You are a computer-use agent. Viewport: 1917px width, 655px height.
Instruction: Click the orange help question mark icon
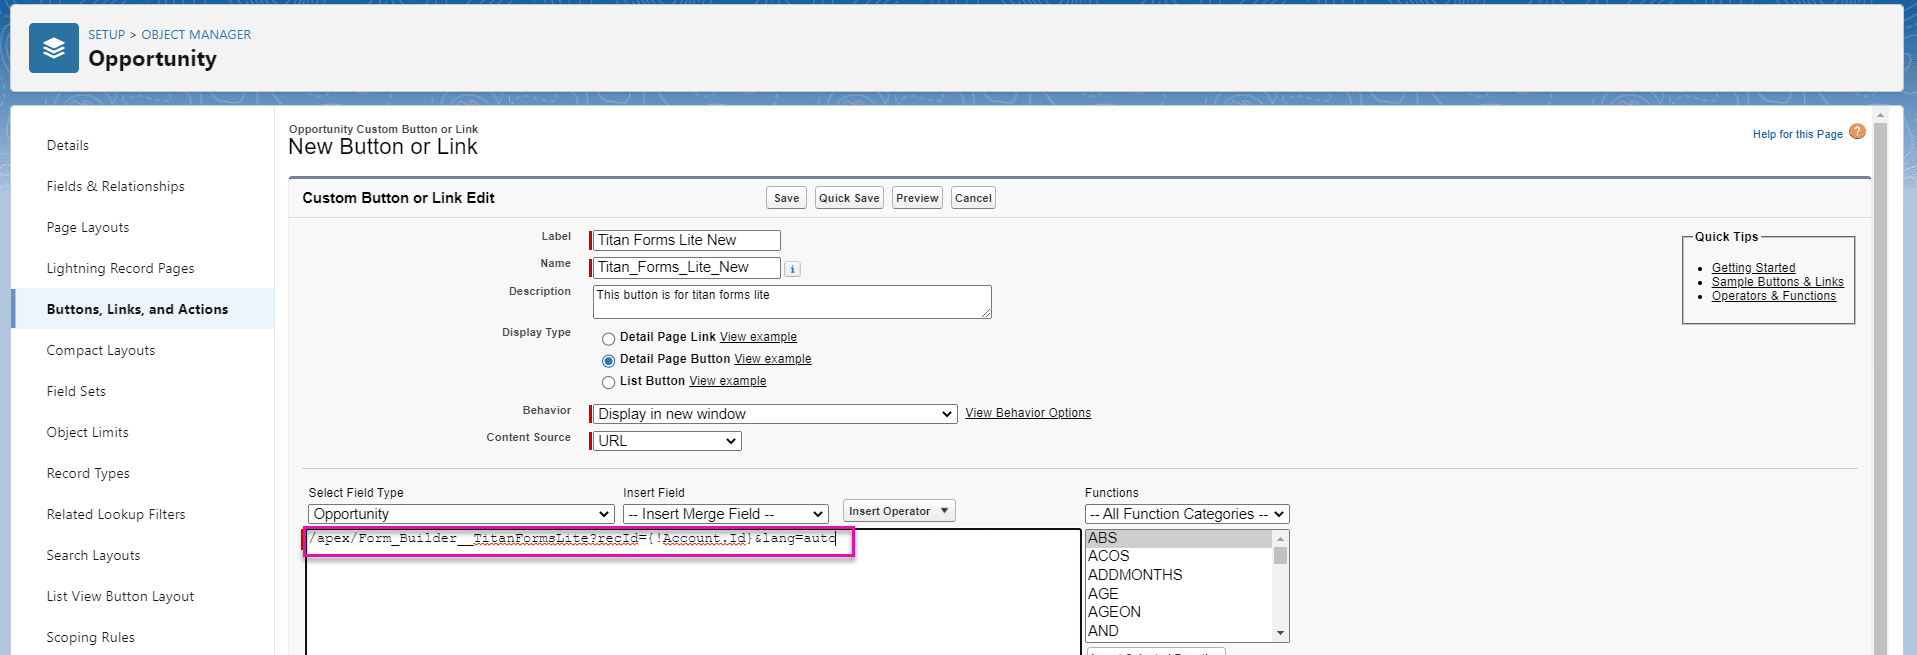pos(1857,132)
